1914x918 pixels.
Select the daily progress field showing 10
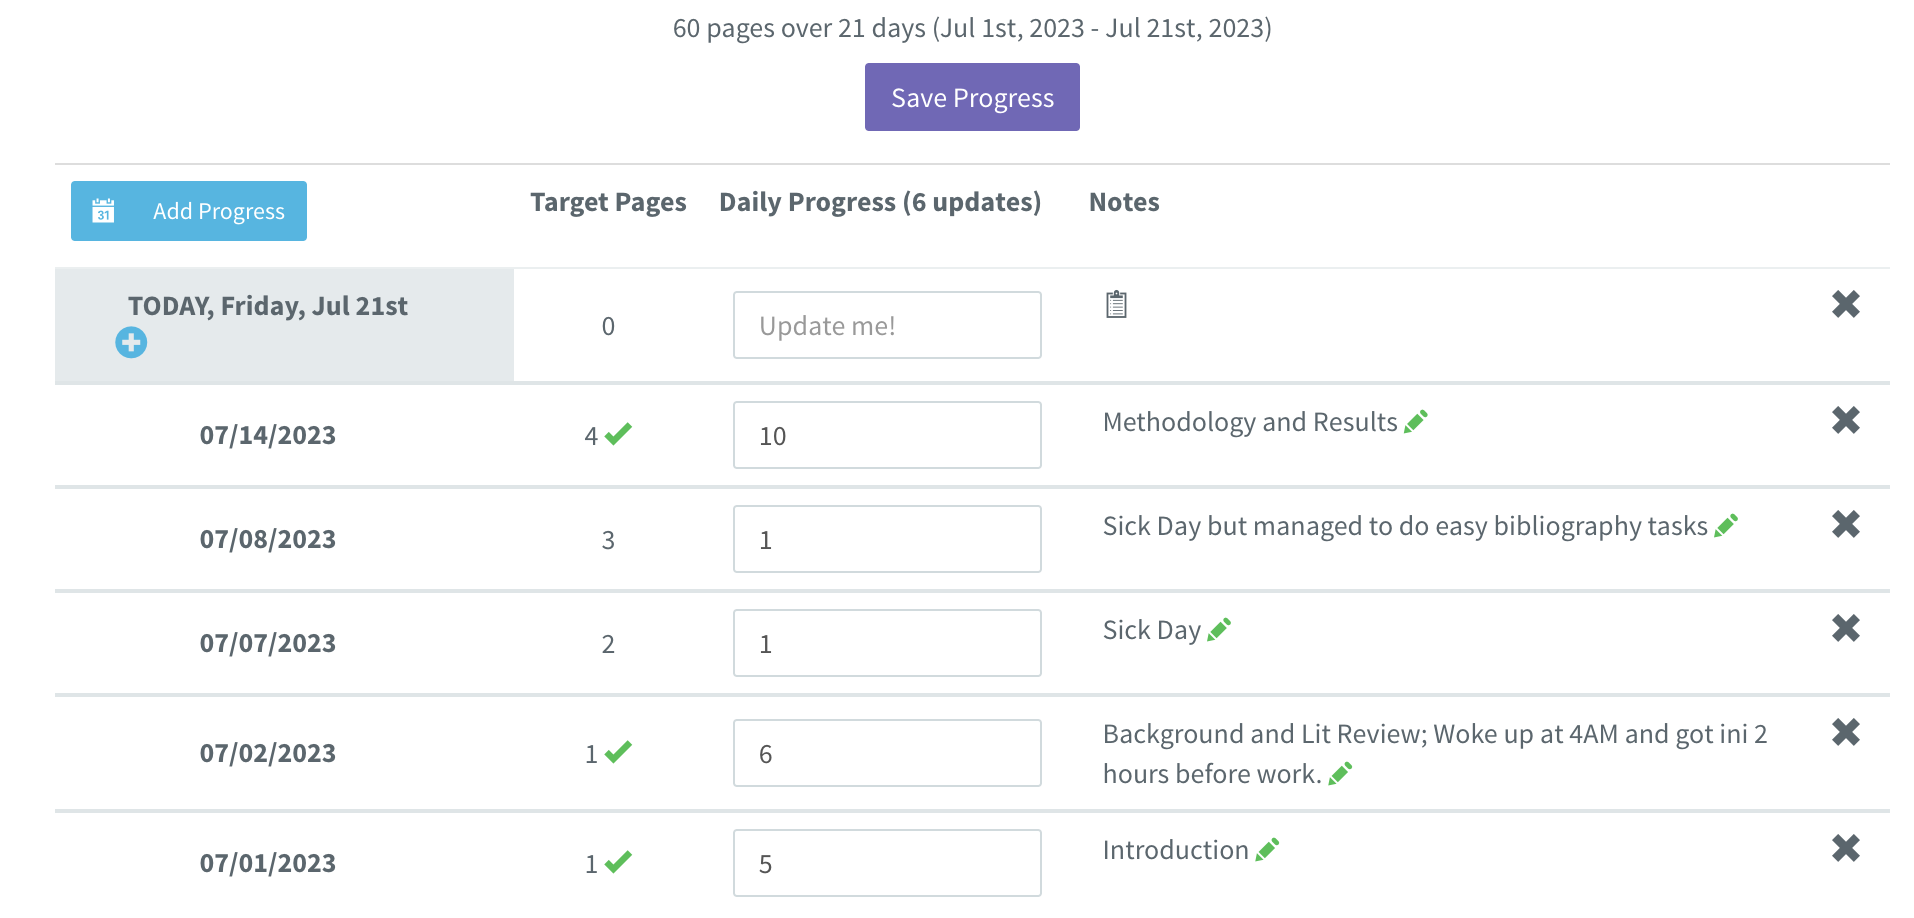886,434
